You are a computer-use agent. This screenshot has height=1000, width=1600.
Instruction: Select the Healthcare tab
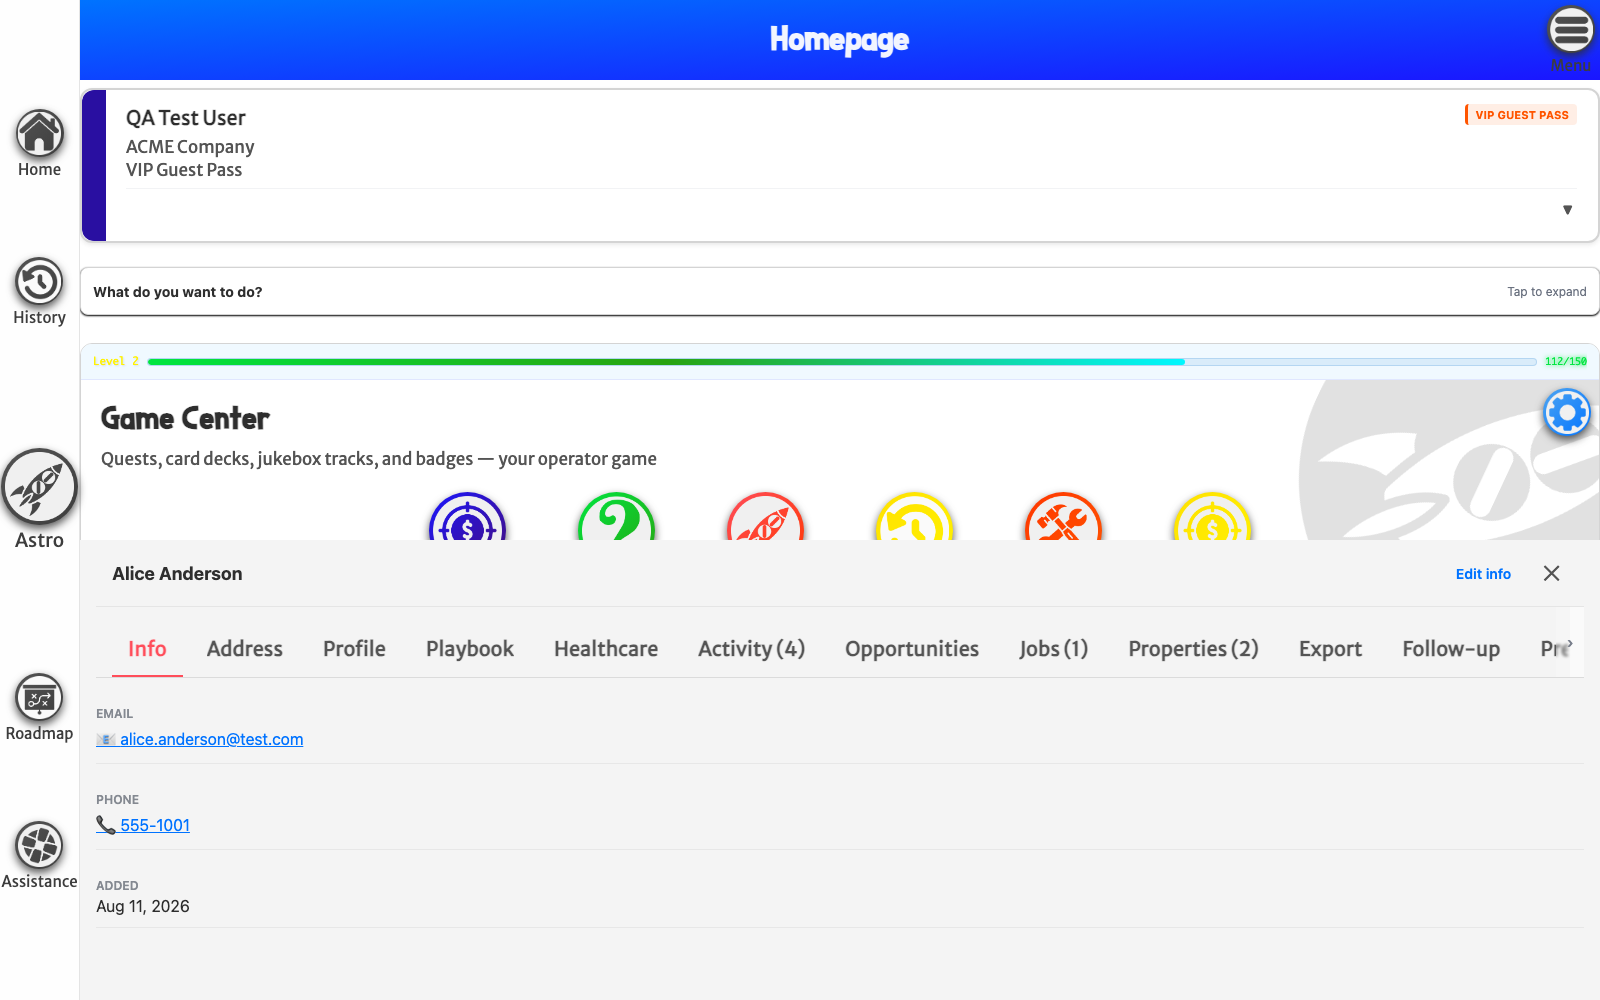tap(606, 648)
